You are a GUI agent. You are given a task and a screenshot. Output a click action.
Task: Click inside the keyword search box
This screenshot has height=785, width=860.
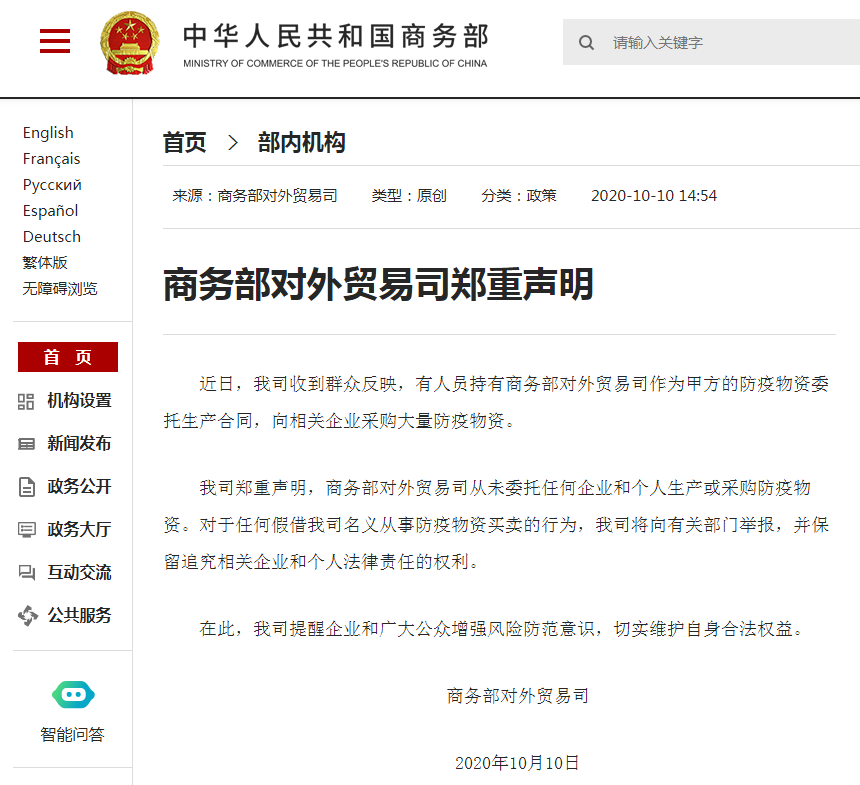[700, 43]
